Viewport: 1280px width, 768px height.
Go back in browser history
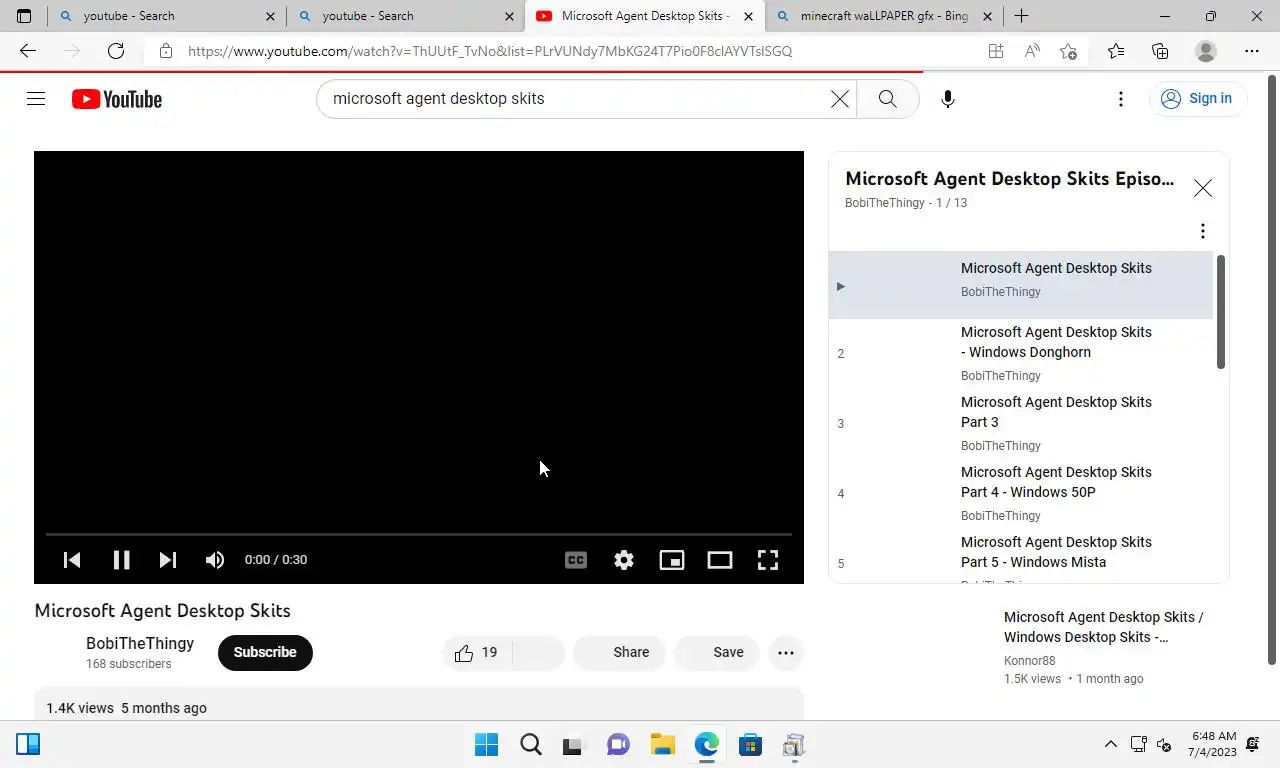tap(28, 51)
